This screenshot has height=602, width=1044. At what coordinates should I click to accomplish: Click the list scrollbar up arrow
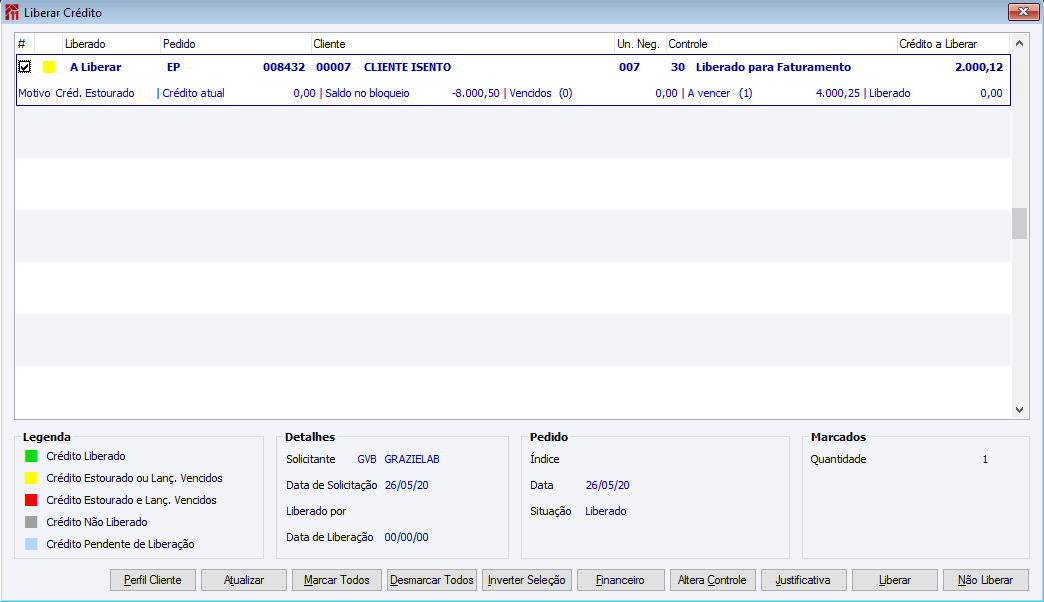(1019, 43)
